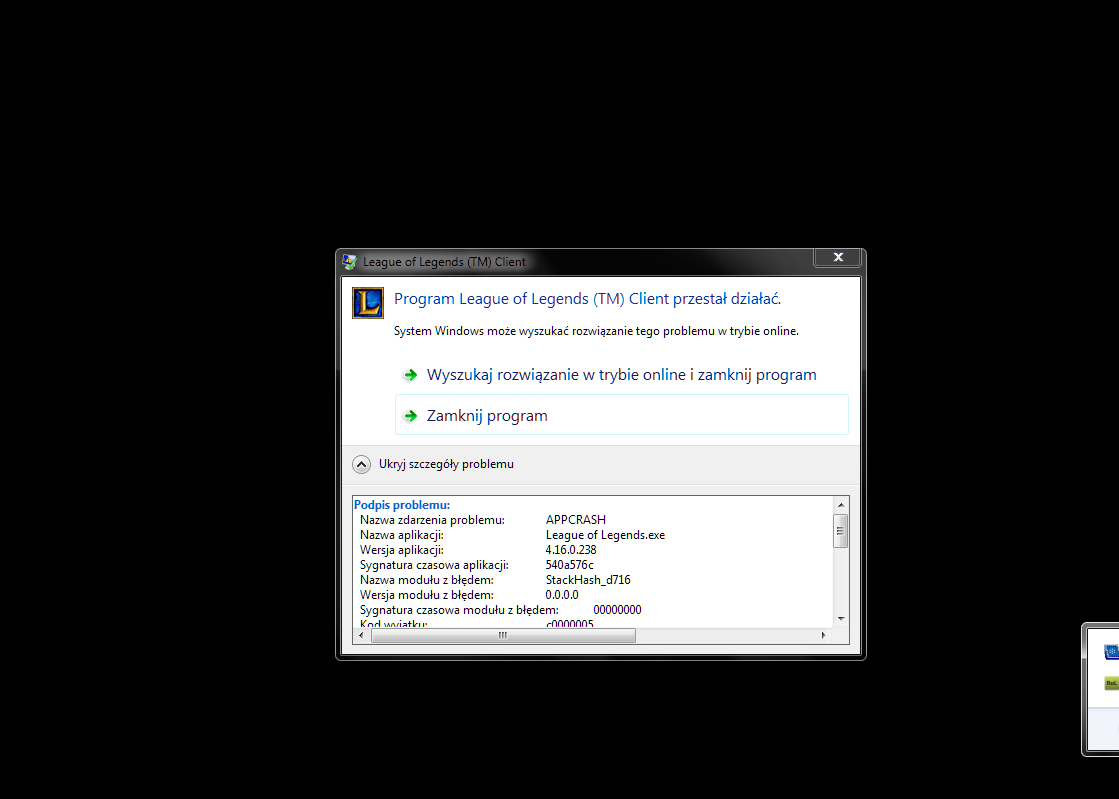Viewport: 1119px width, 799px height.
Task: Click the horizontal scrollbar left arrow
Action: point(362,636)
